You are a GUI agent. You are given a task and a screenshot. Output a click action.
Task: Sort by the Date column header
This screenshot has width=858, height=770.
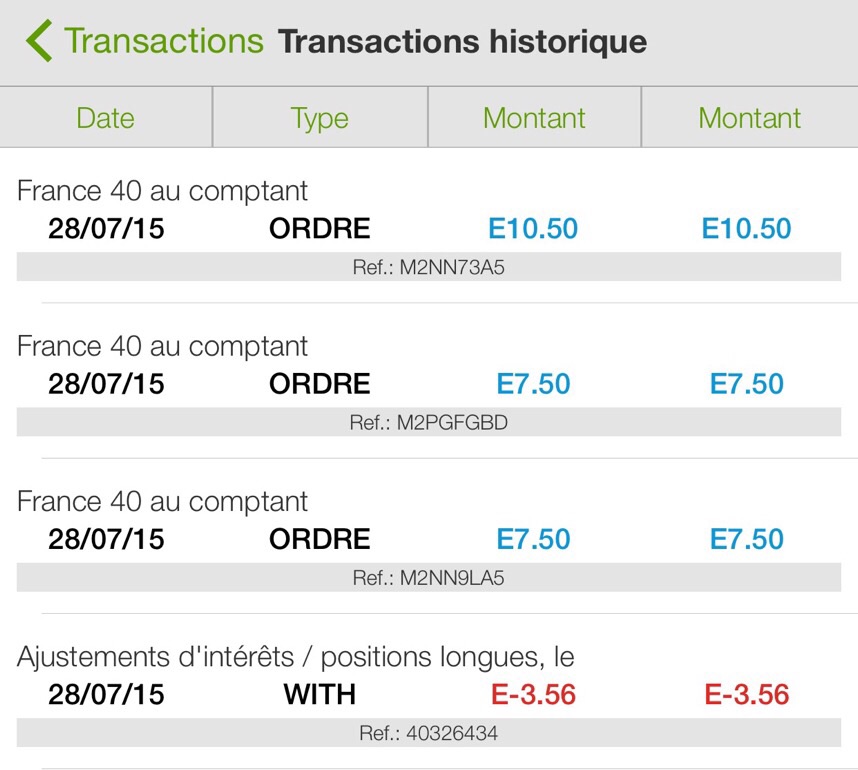[105, 118]
